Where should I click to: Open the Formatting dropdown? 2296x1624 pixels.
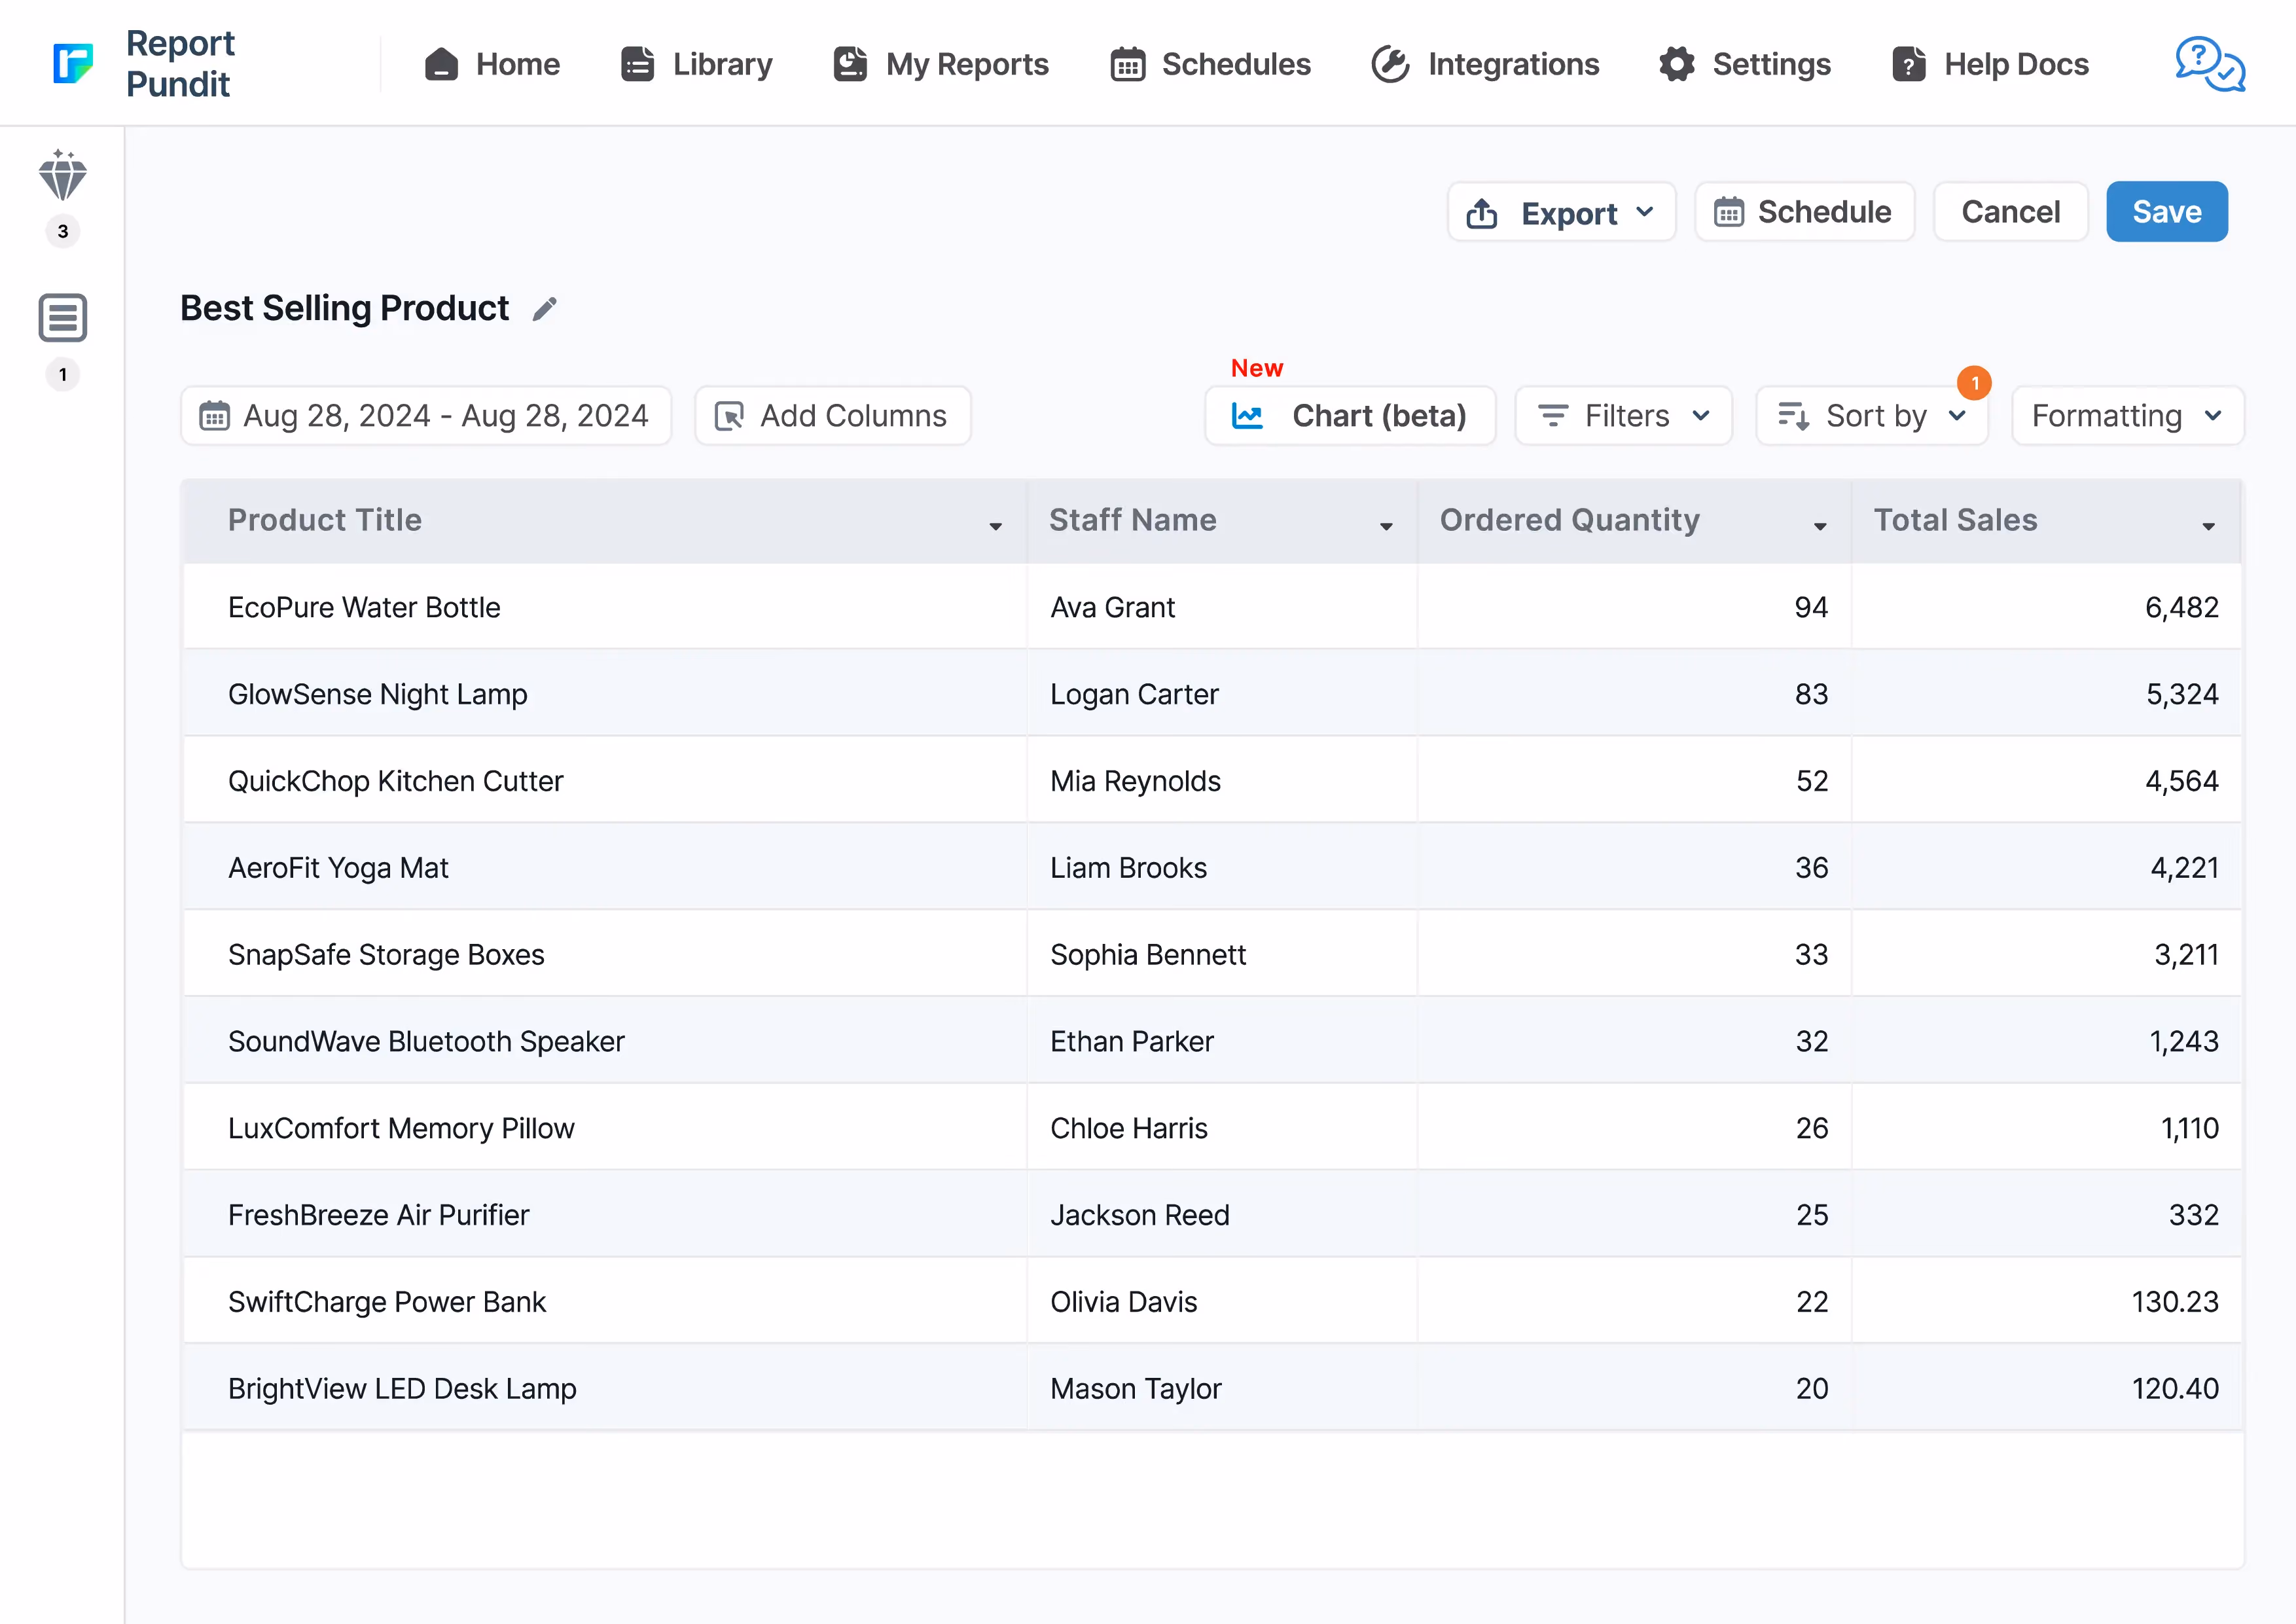(x=2128, y=416)
